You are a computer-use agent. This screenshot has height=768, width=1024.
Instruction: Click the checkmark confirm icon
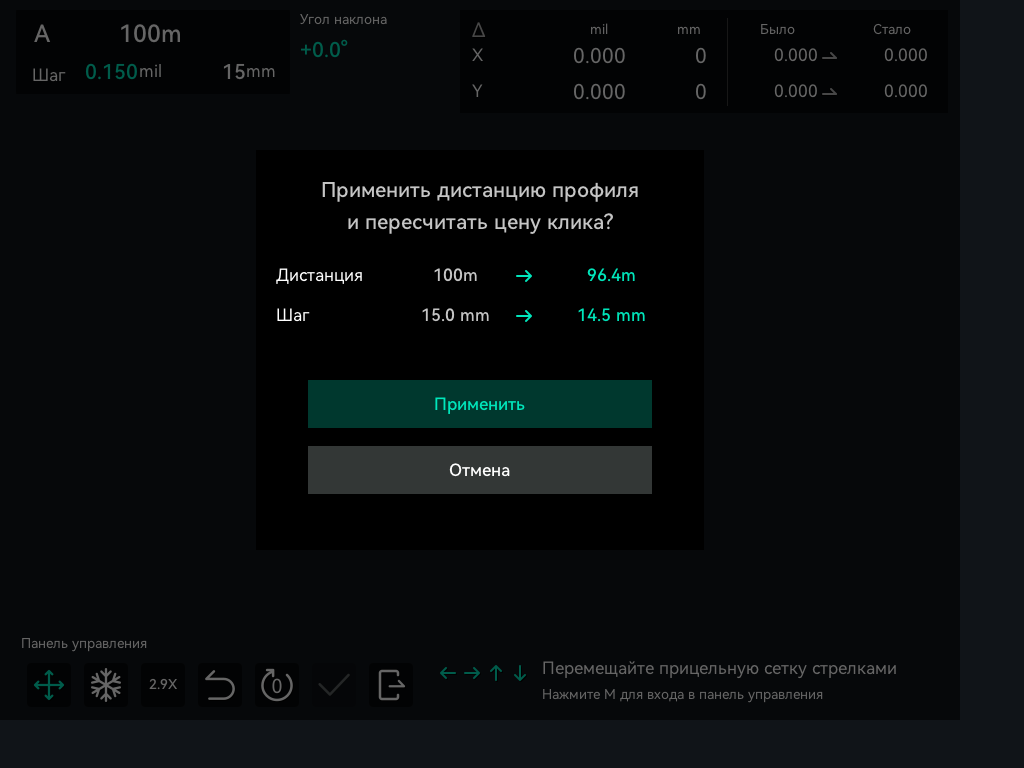334,685
